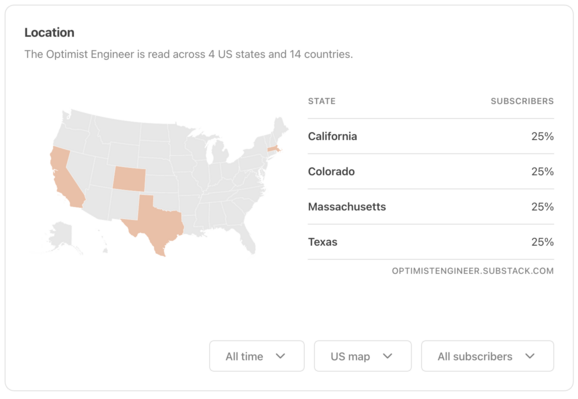Select Colorado on the US map
Image resolution: width=578 pixels, height=399 pixels.
pos(129,179)
